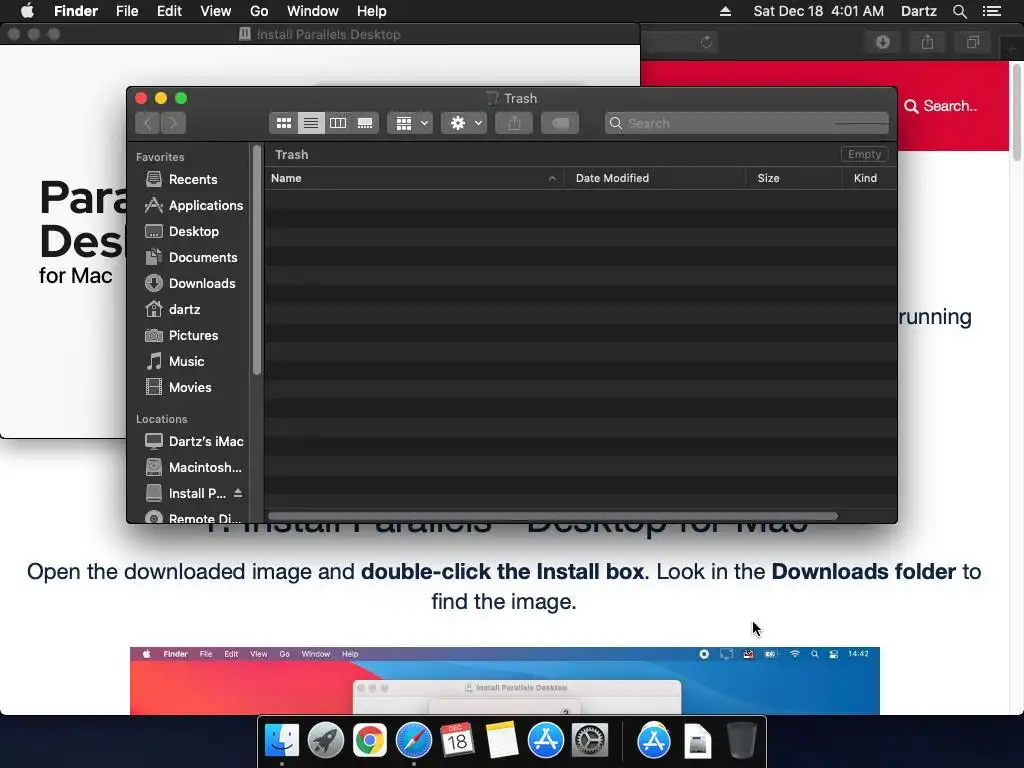The height and width of the screenshot is (768, 1024).
Task: Open Notes from the Dock
Action: click(502, 741)
